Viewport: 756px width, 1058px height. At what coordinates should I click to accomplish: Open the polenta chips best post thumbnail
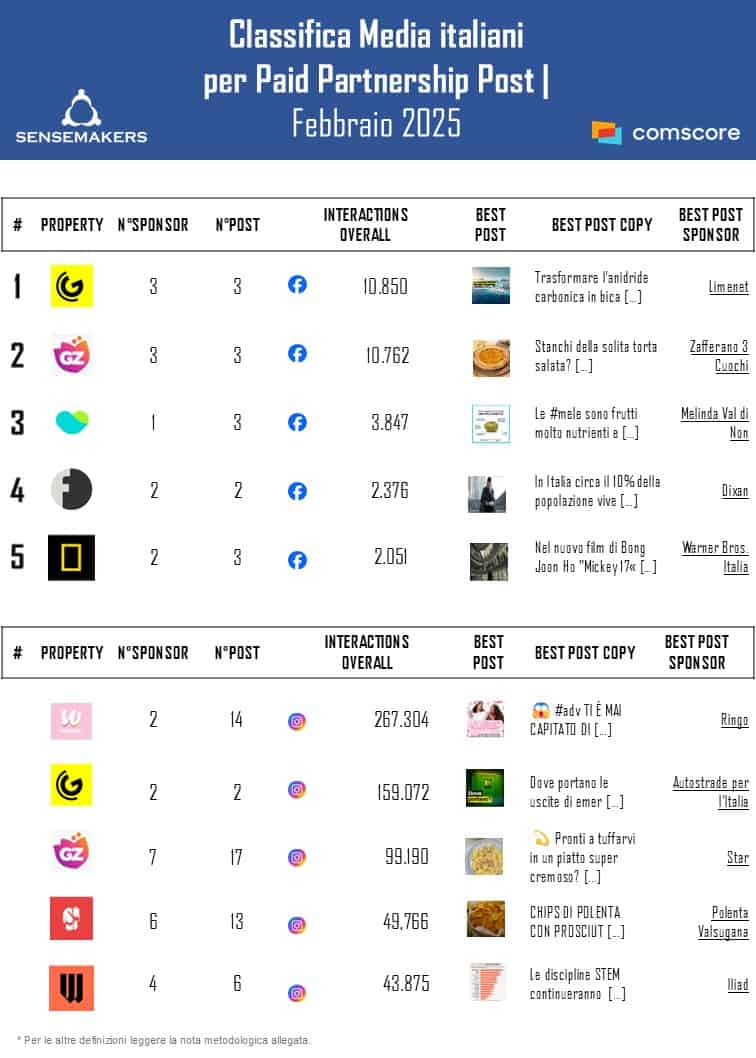(485, 919)
